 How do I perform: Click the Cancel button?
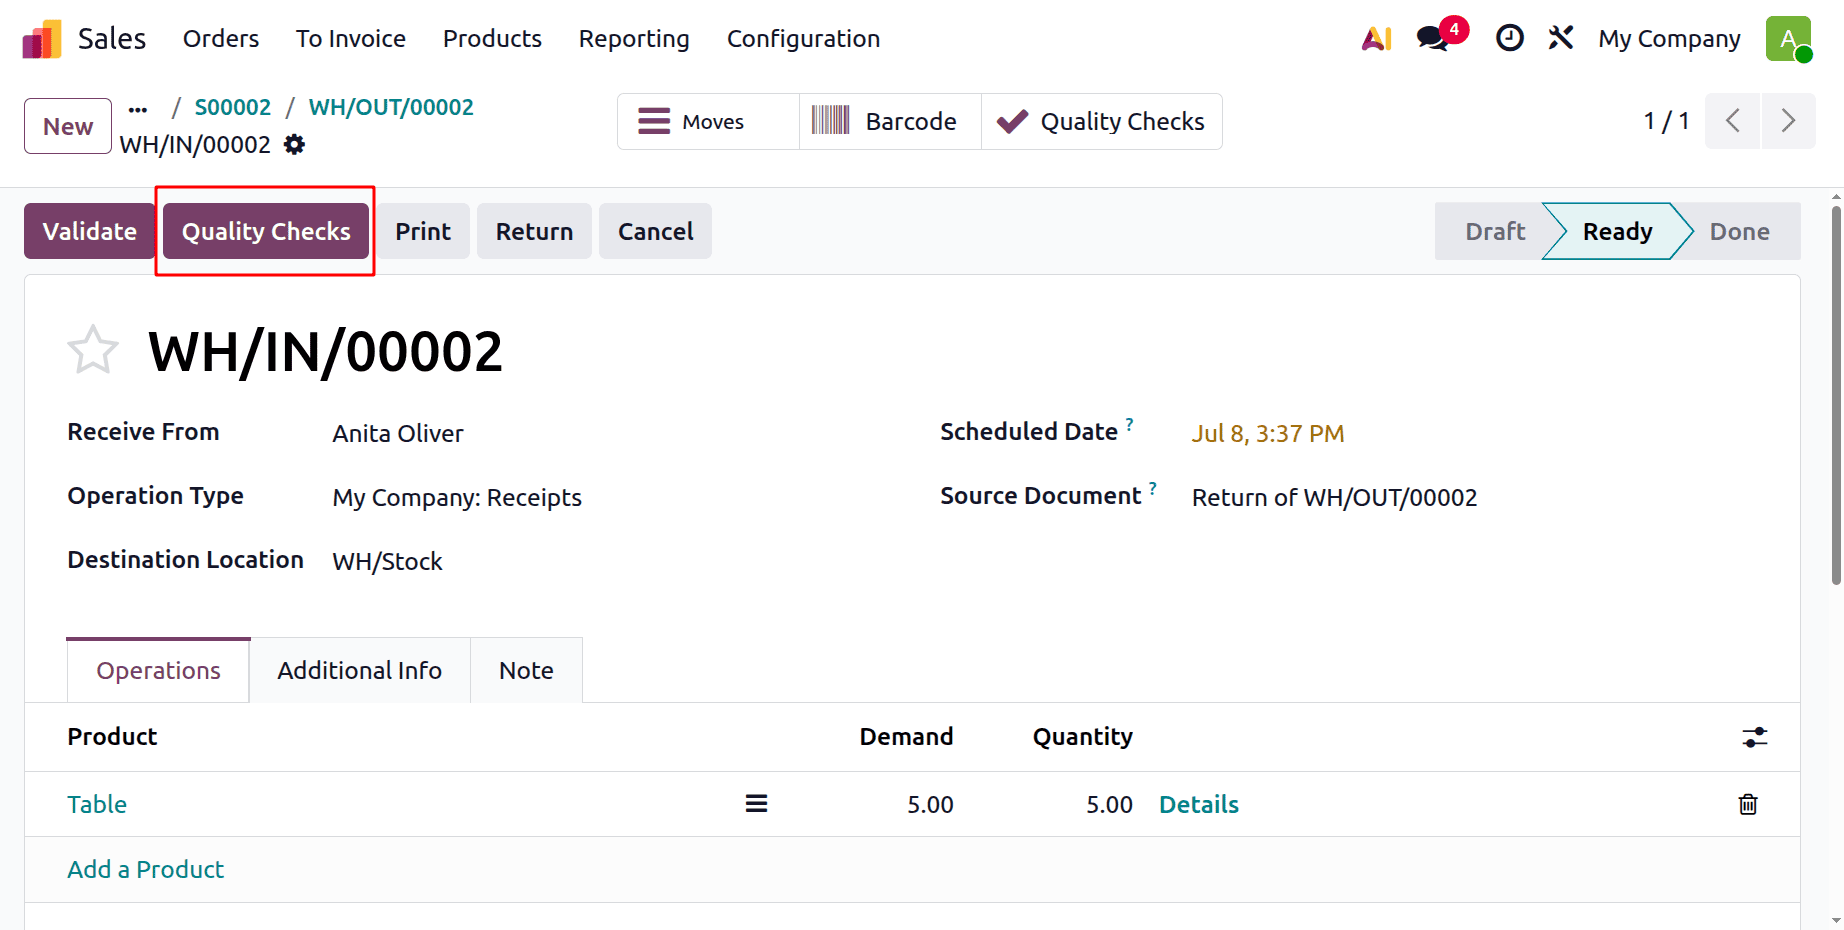pyautogui.click(x=655, y=231)
